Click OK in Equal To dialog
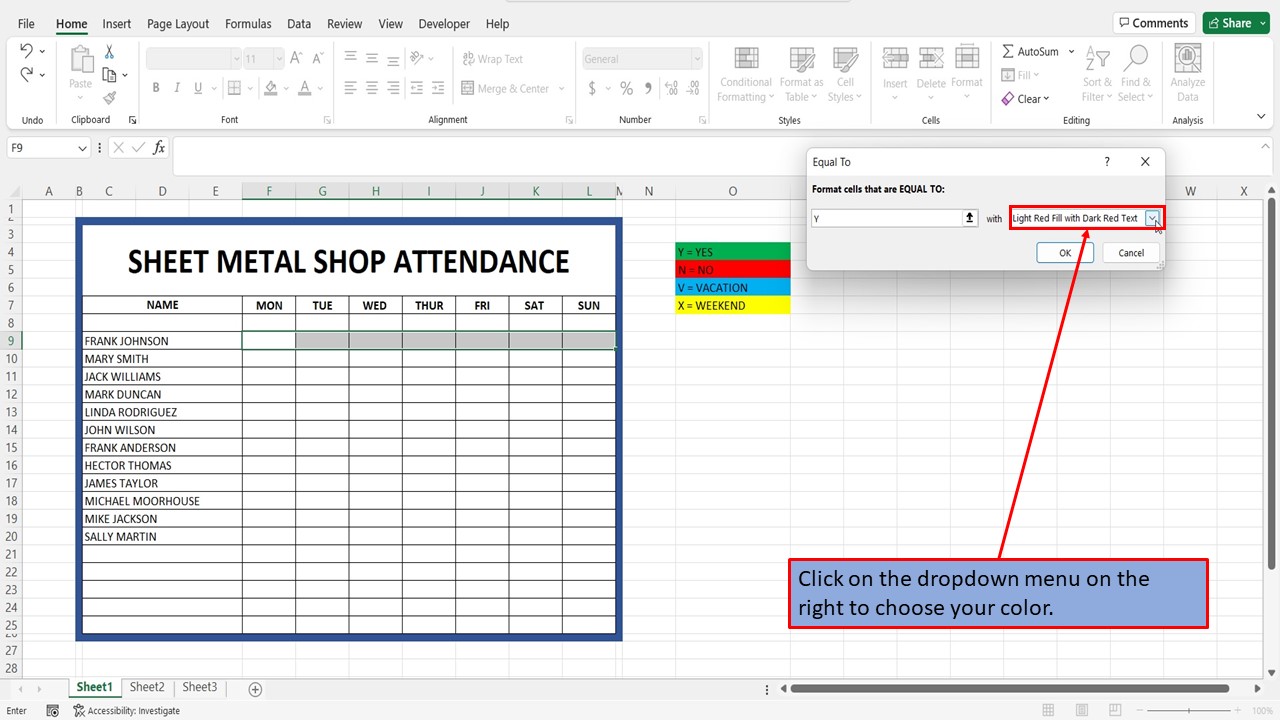The height and width of the screenshot is (720, 1280). pyautogui.click(x=1065, y=253)
